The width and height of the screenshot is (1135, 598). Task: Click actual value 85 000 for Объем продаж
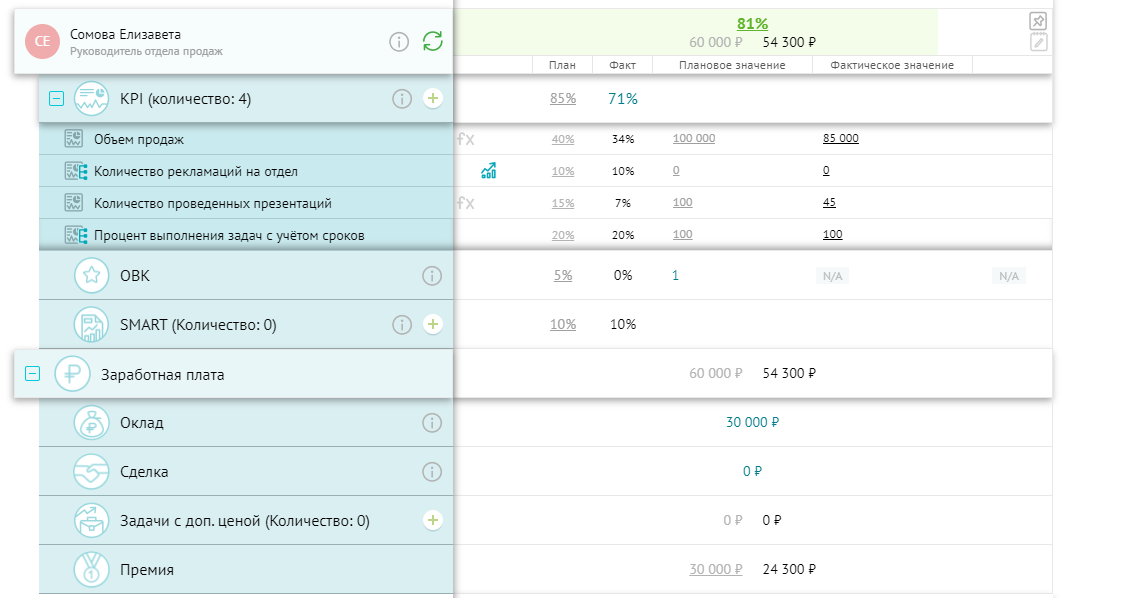click(x=841, y=138)
